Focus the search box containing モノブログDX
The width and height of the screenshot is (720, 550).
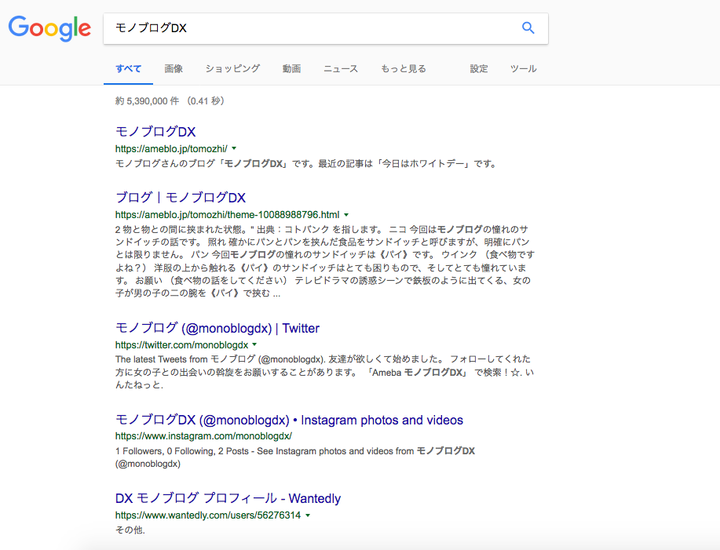[x=326, y=28]
